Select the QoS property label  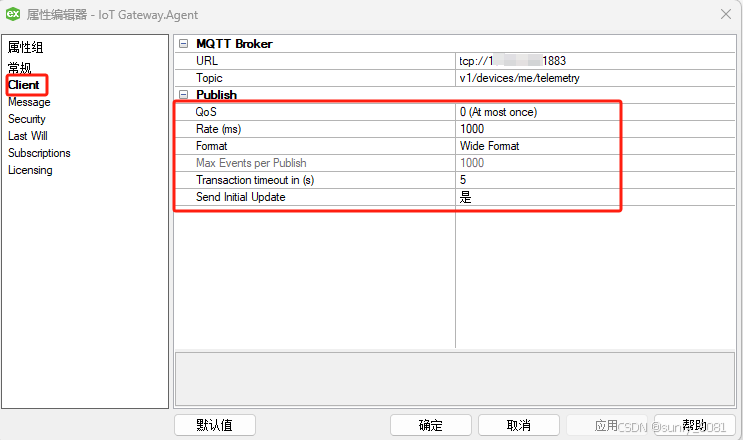tap(206, 112)
